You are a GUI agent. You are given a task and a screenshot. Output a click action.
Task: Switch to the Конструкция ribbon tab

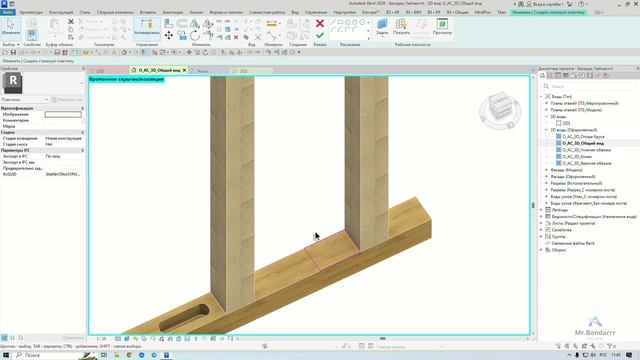(61, 12)
